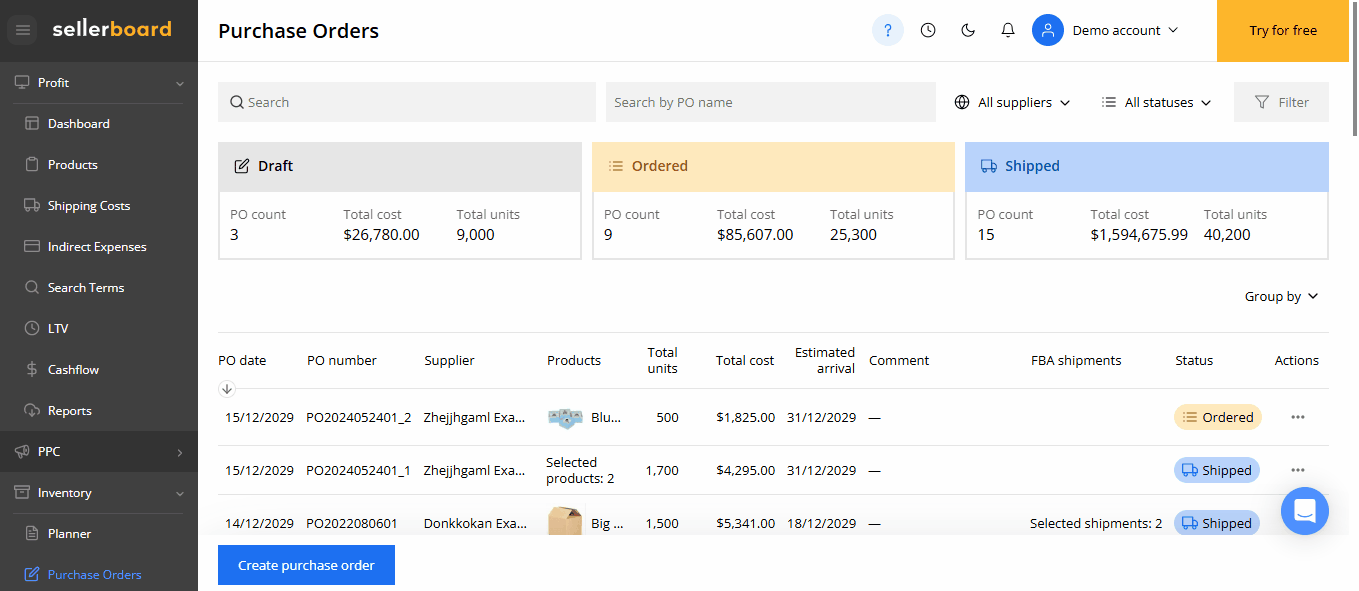1359x591 pixels.
Task: Open the chat support bubble
Action: tap(1304, 511)
